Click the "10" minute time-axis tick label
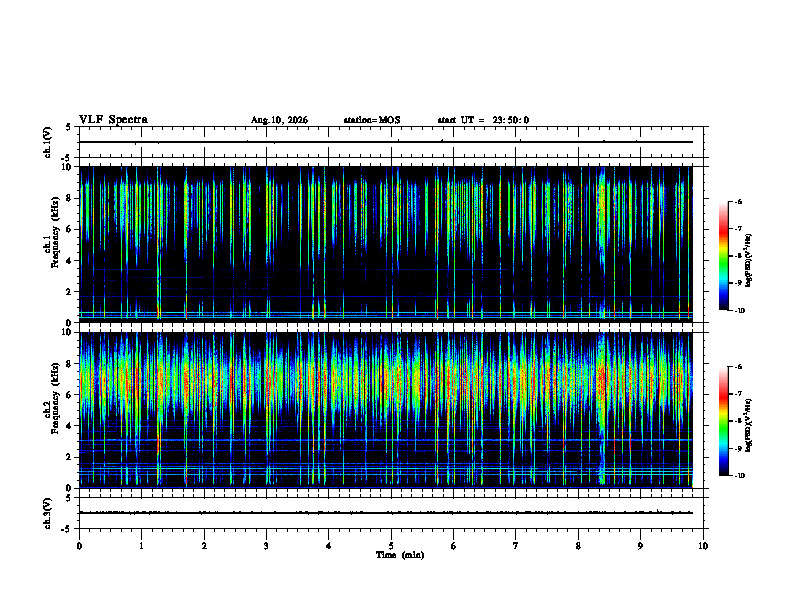792x612 pixels. point(703,546)
